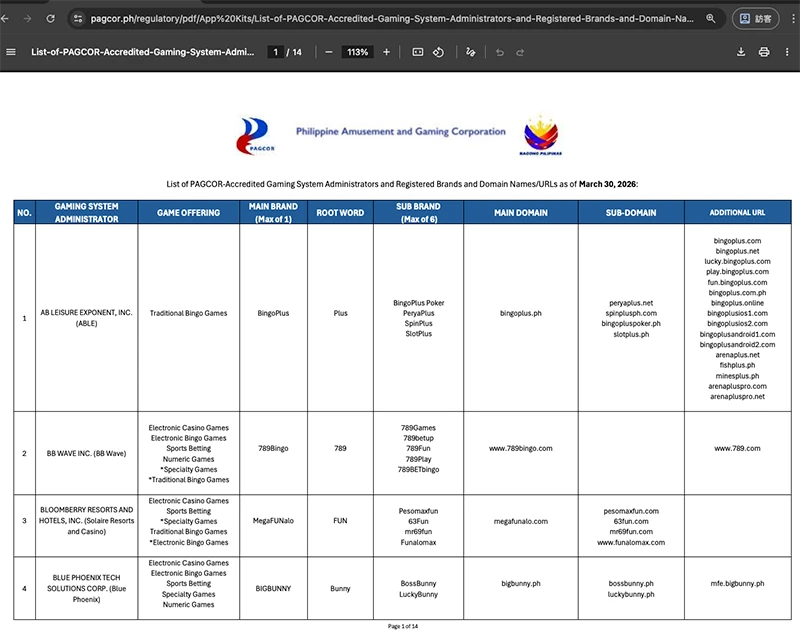800x643 pixels.
Task: Zoom out the PDF with minus button
Action: [x=329, y=52]
